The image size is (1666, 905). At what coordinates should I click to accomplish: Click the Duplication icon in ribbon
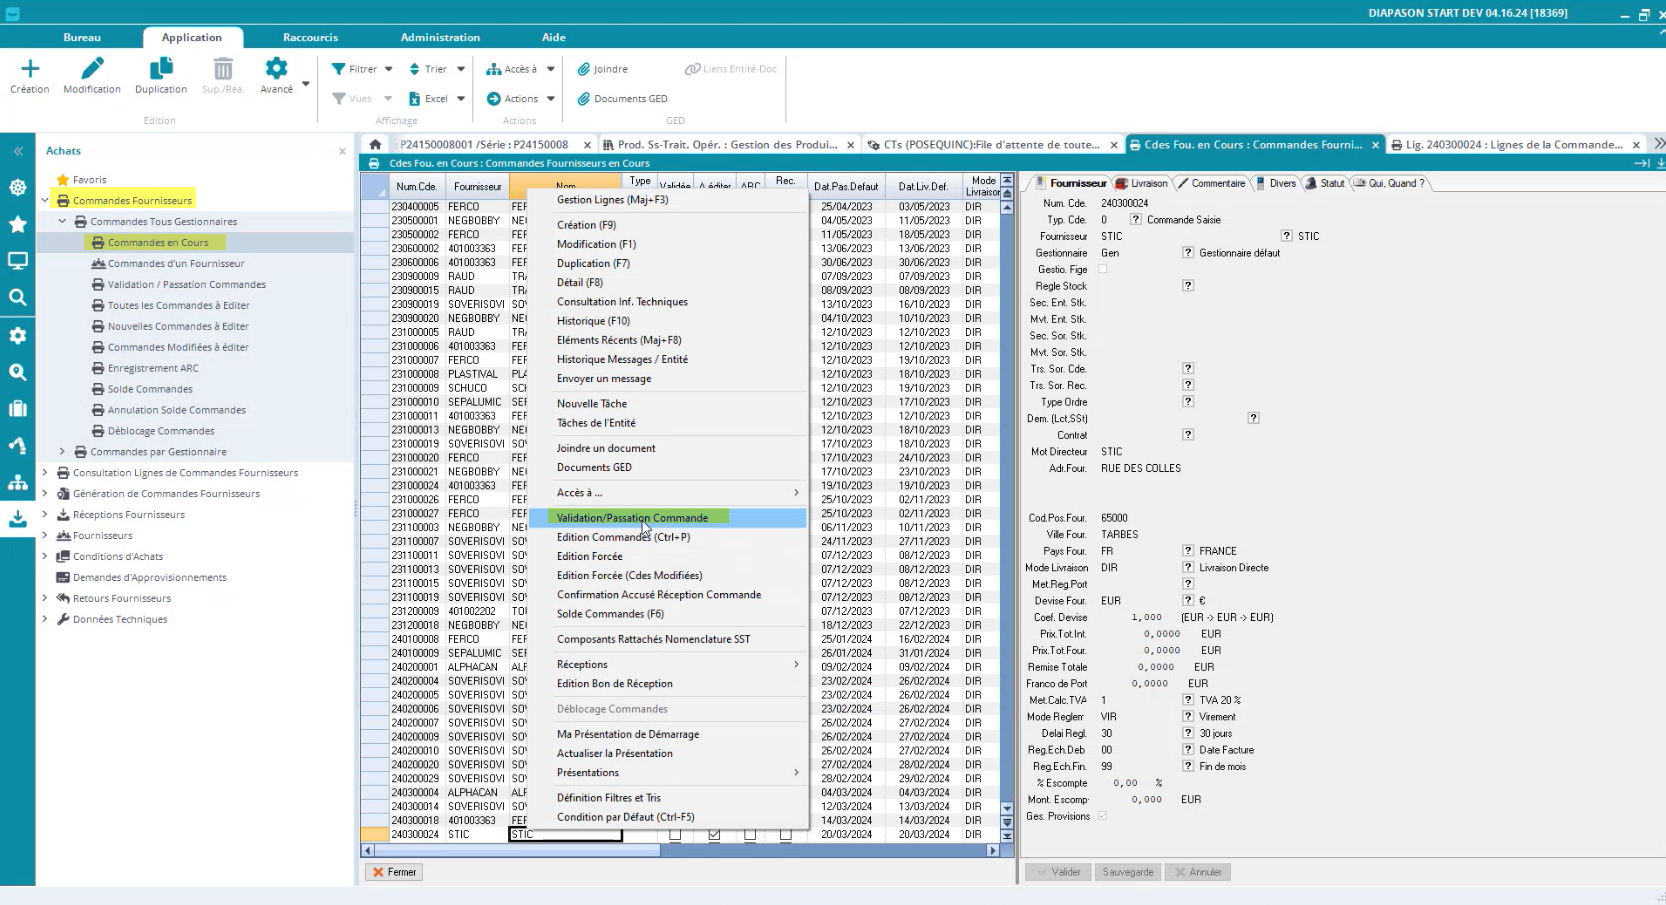161,69
